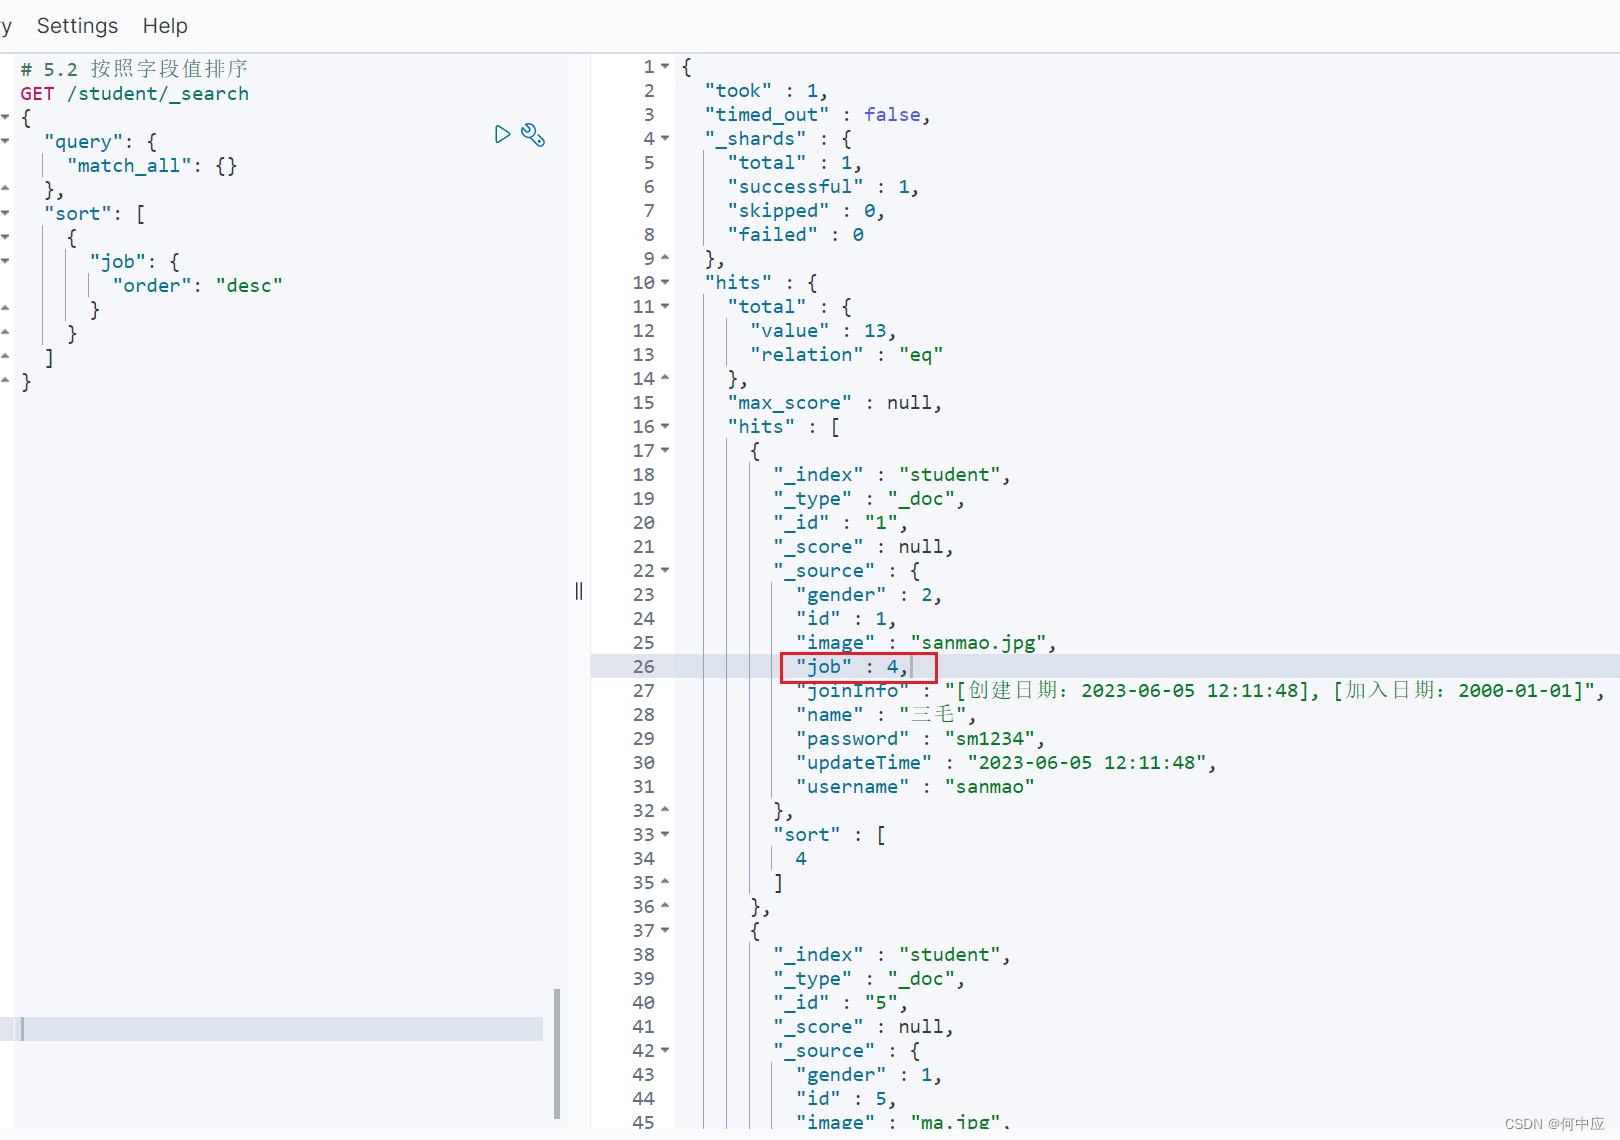
Task: Collapse first hit object at line 17
Action: click(665, 451)
